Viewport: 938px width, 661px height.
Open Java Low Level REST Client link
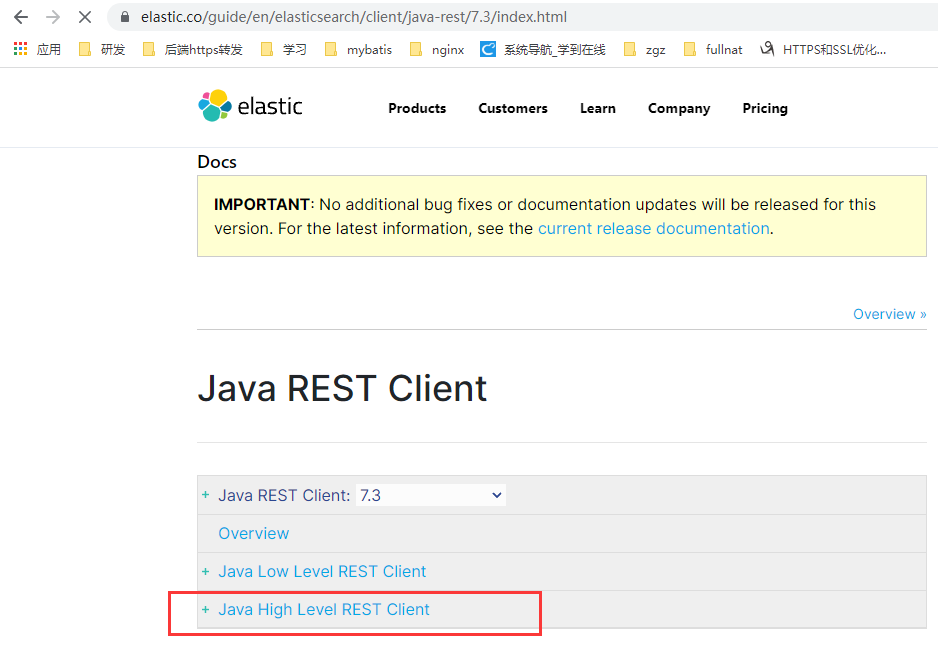(322, 571)
